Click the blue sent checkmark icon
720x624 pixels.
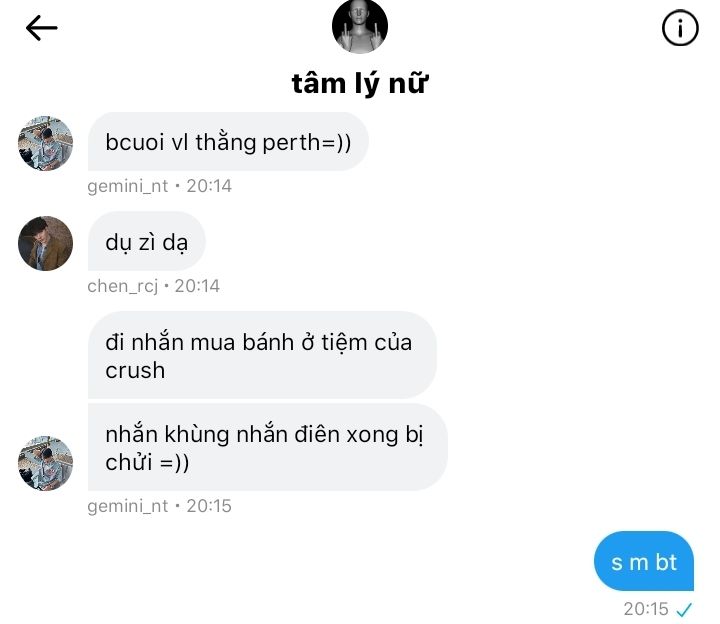click(685, 609)
